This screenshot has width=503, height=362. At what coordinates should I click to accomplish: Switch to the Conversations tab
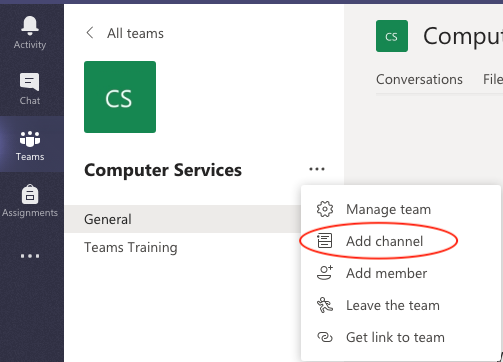click(419, 80)
